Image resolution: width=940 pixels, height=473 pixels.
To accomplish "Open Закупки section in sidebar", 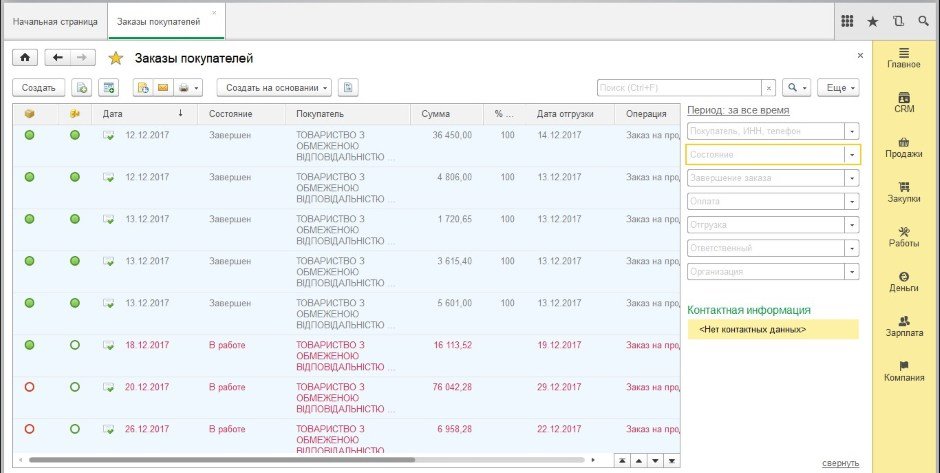I will (904, 191).
